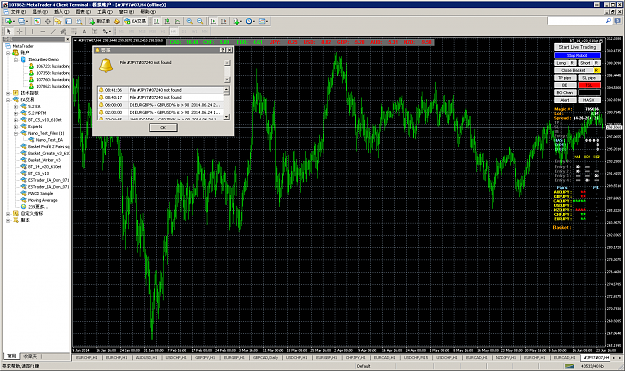Click the Zoom Out magnifier icon
Viewport: 625px width, 371px height.
[200, 21]
